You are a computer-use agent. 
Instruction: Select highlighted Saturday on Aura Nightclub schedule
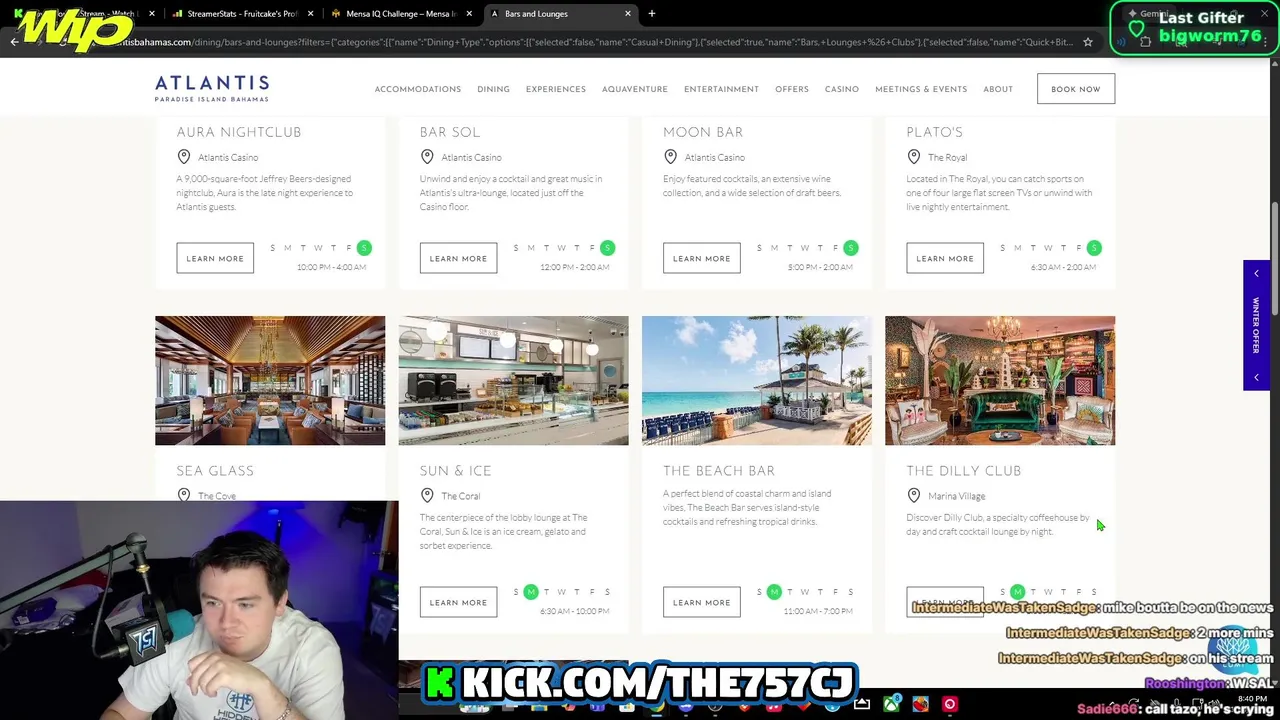coord(364,248)
